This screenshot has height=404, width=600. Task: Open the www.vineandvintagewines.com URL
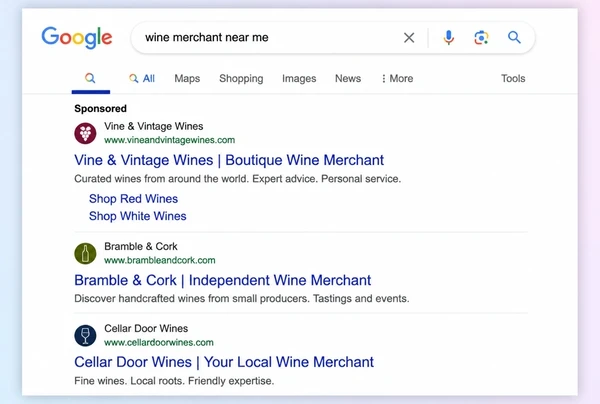(x=170, y=140)
